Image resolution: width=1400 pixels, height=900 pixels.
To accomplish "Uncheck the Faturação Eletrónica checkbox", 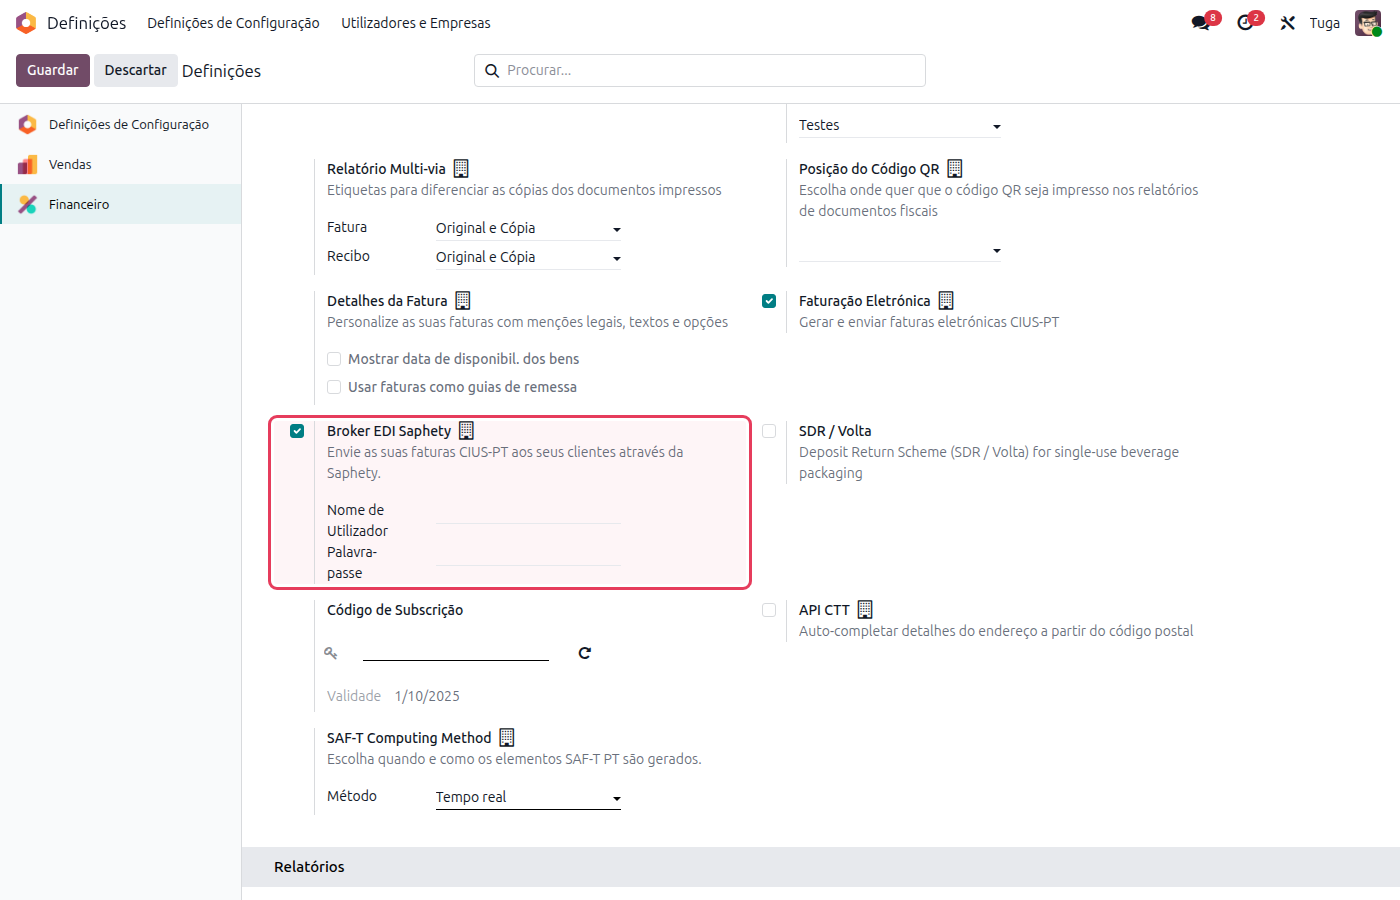I will click(769, 301).
